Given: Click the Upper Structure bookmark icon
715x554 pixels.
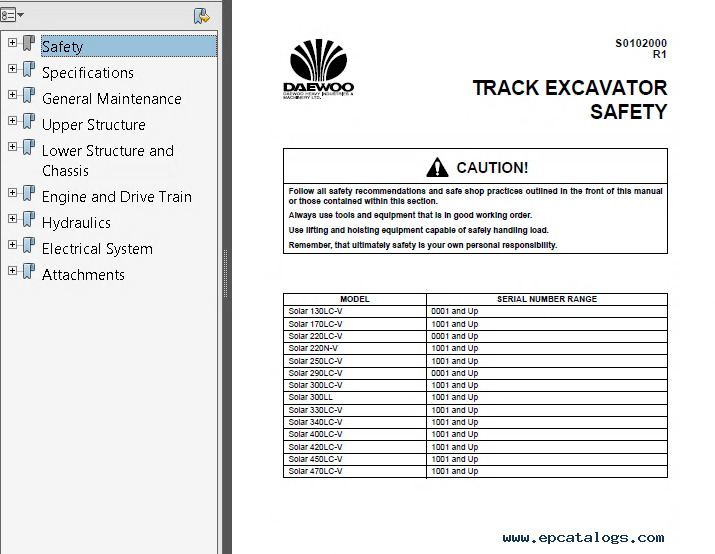Looking at the screenshot, I should [x=29, y=121].
